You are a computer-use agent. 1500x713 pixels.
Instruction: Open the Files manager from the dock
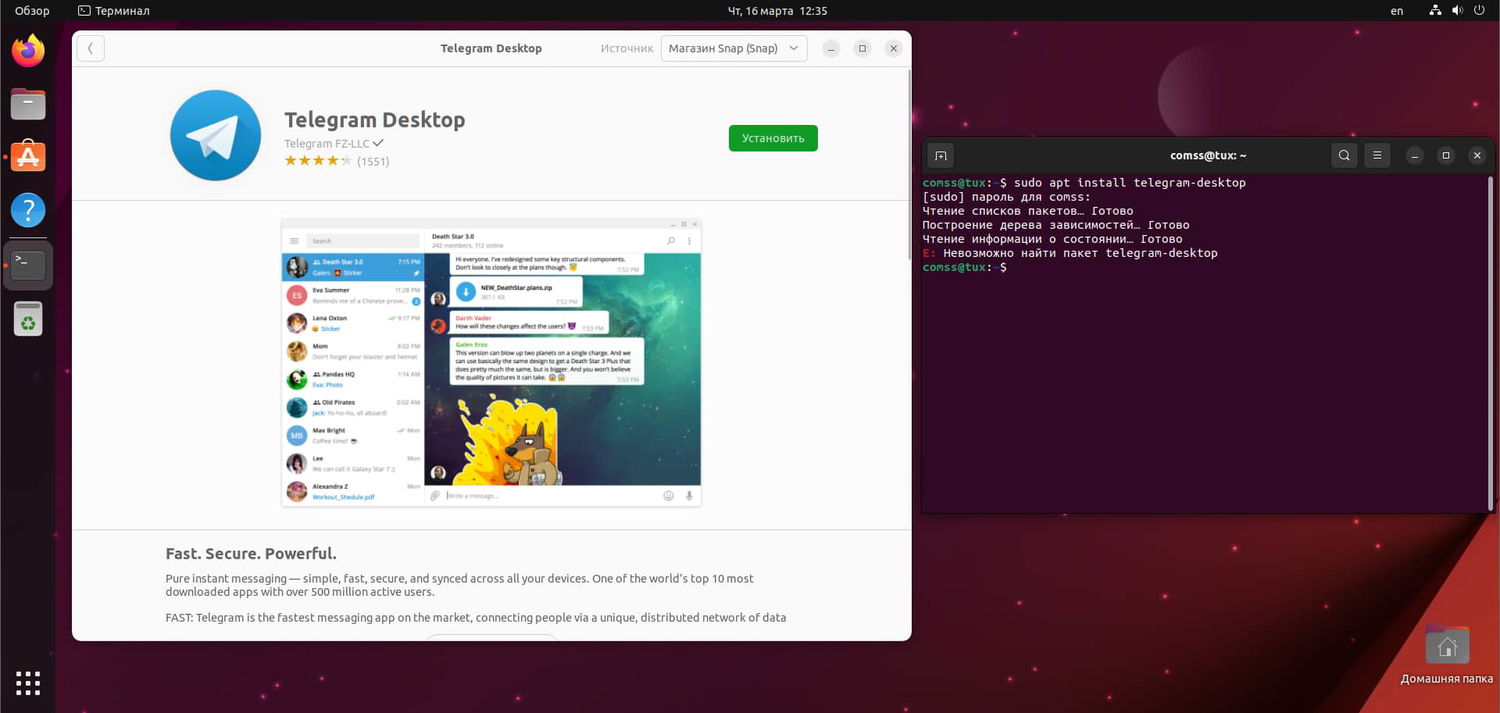tap(28, 103)
